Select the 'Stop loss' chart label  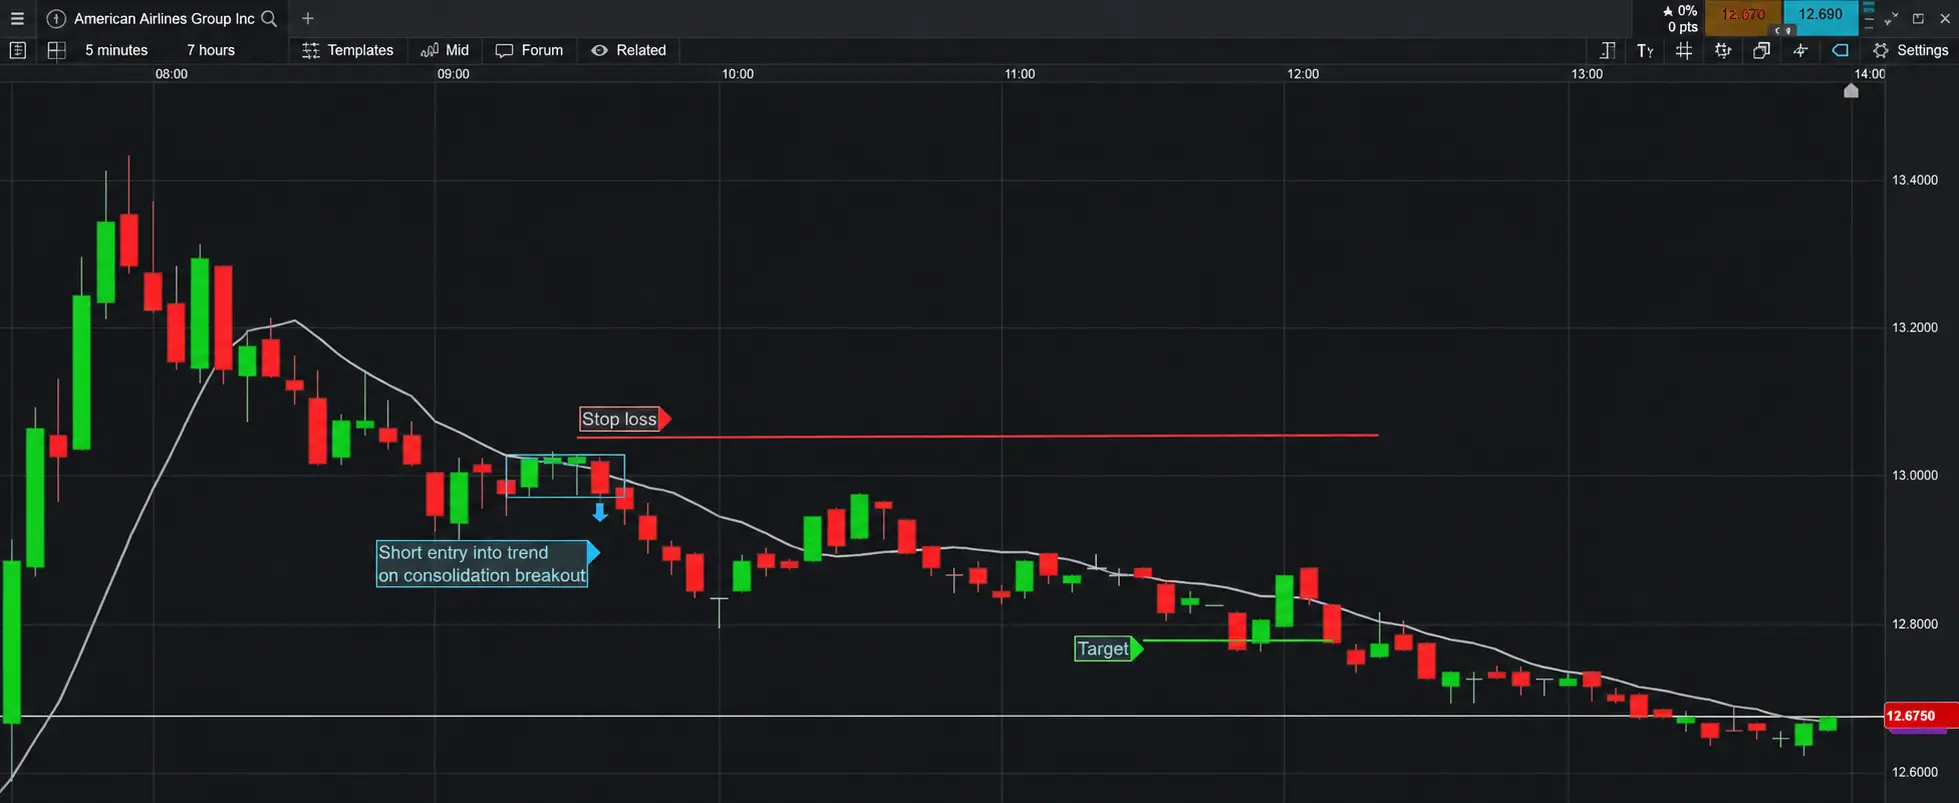(x=624, y=419)
